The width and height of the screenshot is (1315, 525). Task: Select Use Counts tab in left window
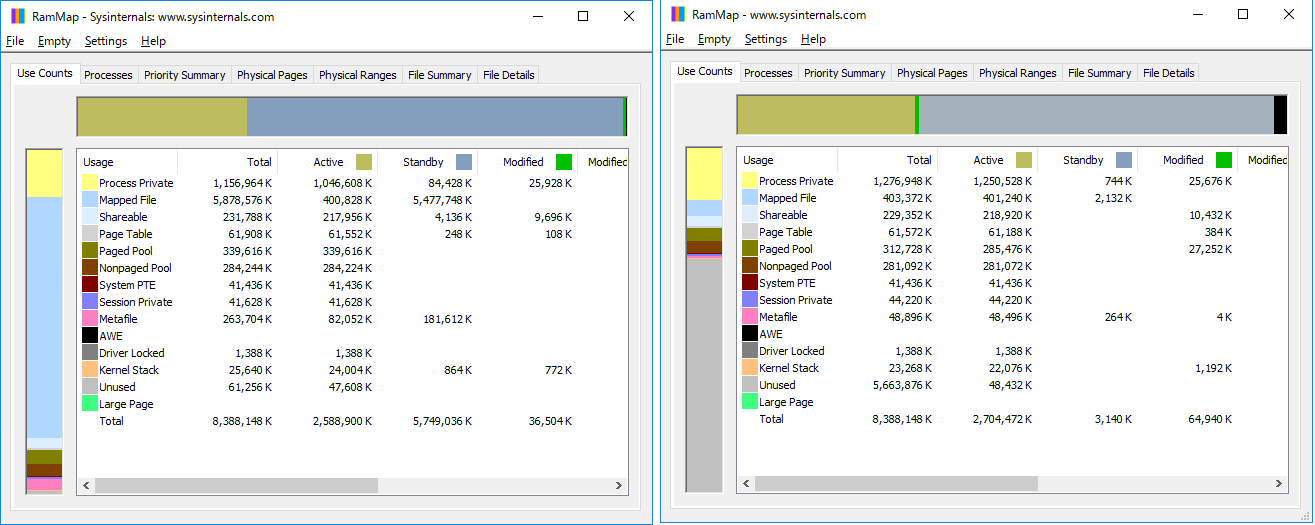(45, 73)
